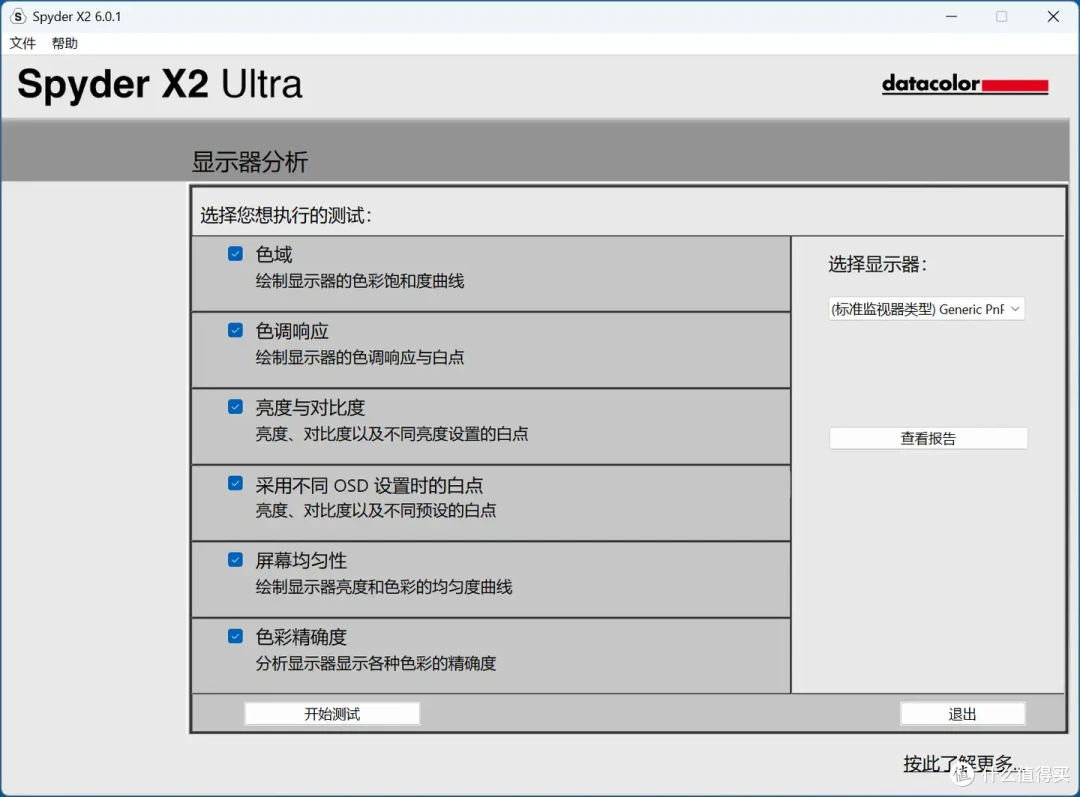Click the 亮度与对比度 title text
Image resolution: width=1080 pixels, height=797 pixels.
tap(310, 407)
